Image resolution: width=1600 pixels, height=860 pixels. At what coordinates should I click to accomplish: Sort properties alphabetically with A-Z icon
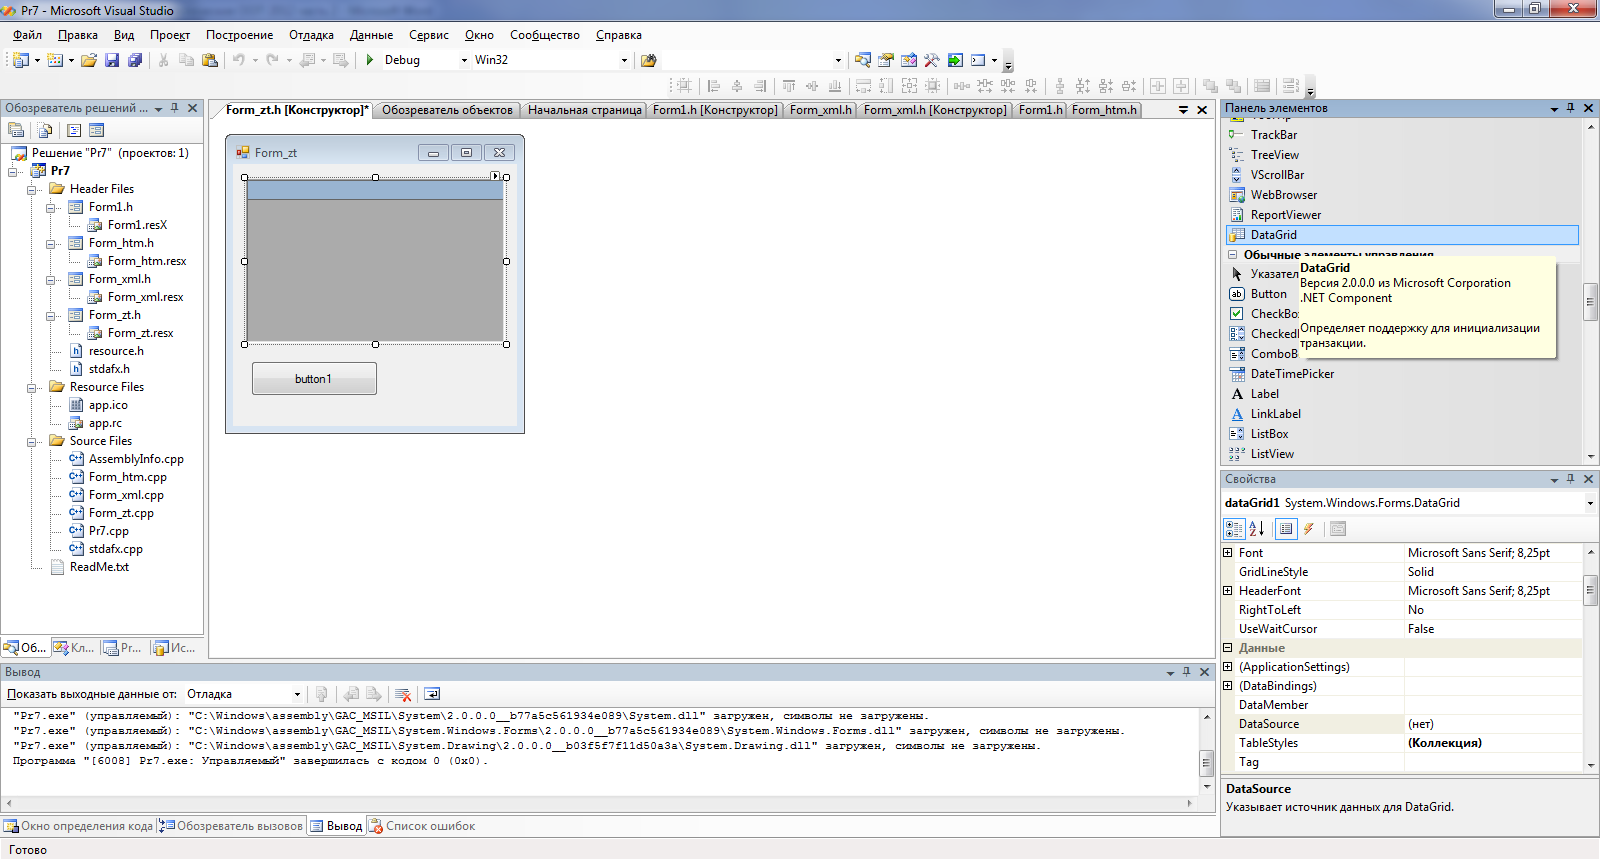[1257, 529]
